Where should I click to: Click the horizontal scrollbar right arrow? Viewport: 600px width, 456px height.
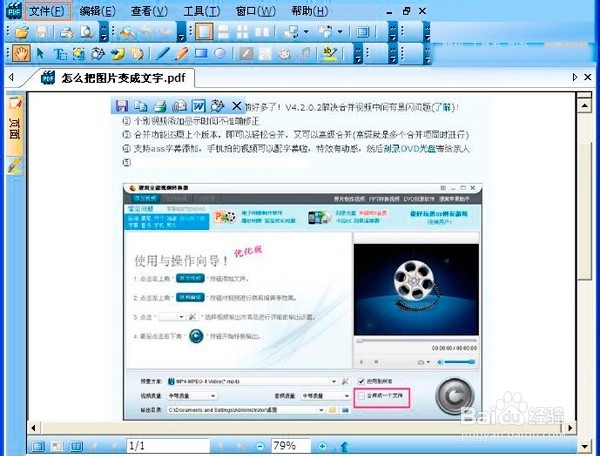pos(570,428)
